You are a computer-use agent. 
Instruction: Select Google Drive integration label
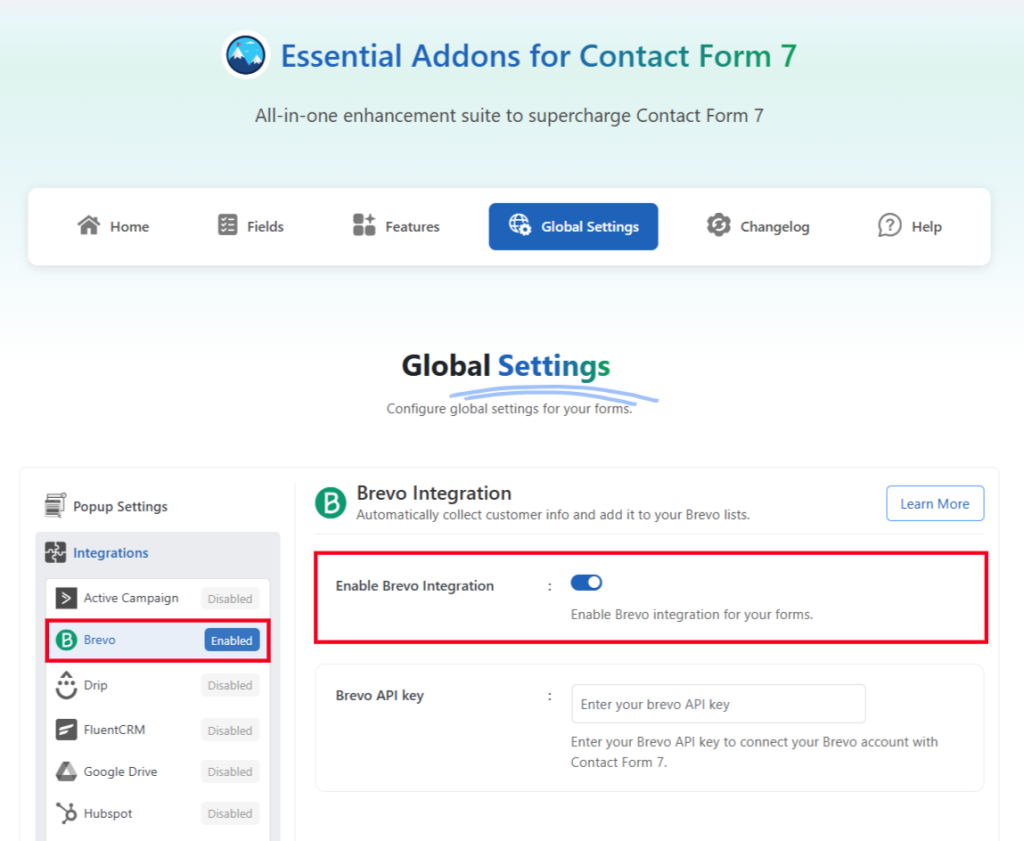tap(120, 772)
